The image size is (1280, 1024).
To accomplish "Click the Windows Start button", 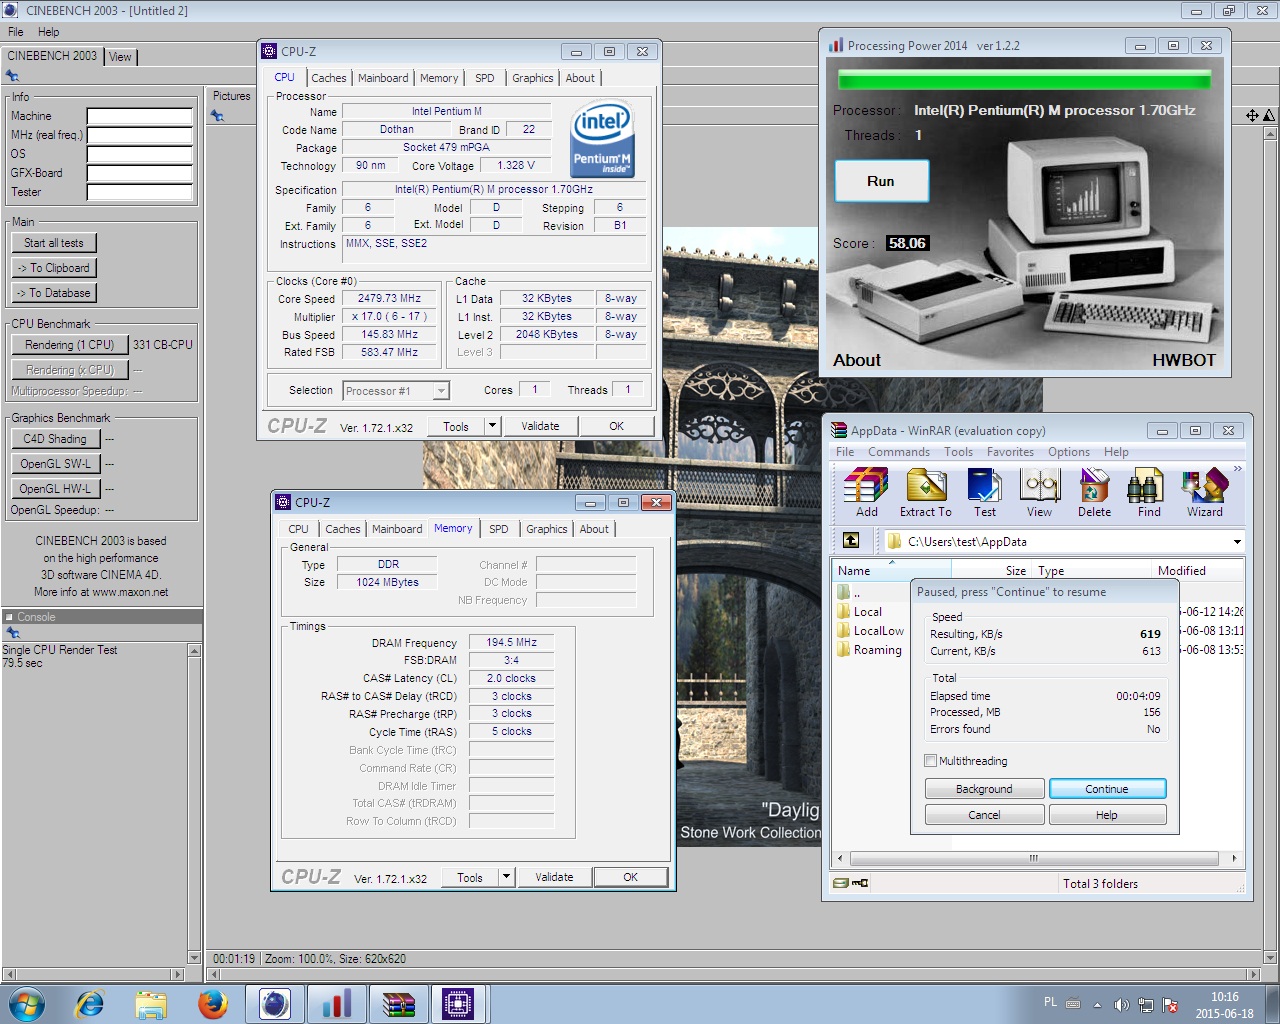I will tap(26, 1003).
